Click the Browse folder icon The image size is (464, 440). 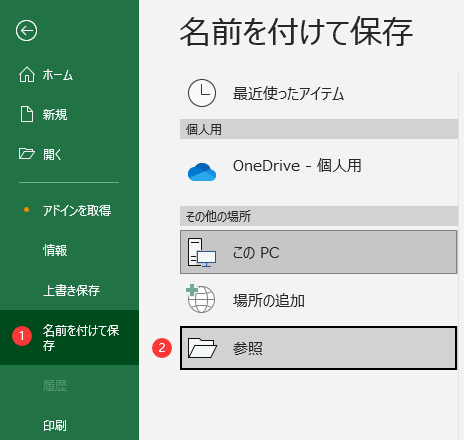[202, 348]
